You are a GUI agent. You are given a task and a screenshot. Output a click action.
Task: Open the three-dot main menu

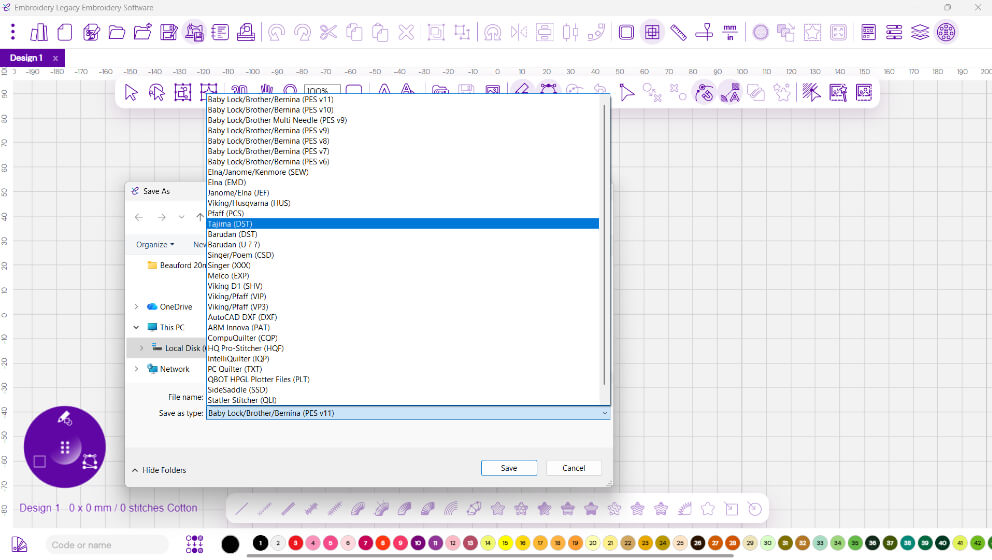[x=13, y=32]
